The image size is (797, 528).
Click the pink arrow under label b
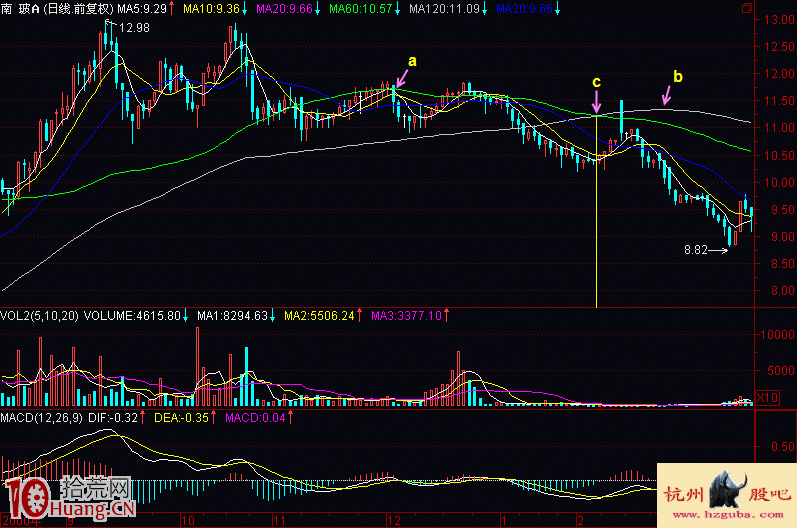[x=667, y=96]
